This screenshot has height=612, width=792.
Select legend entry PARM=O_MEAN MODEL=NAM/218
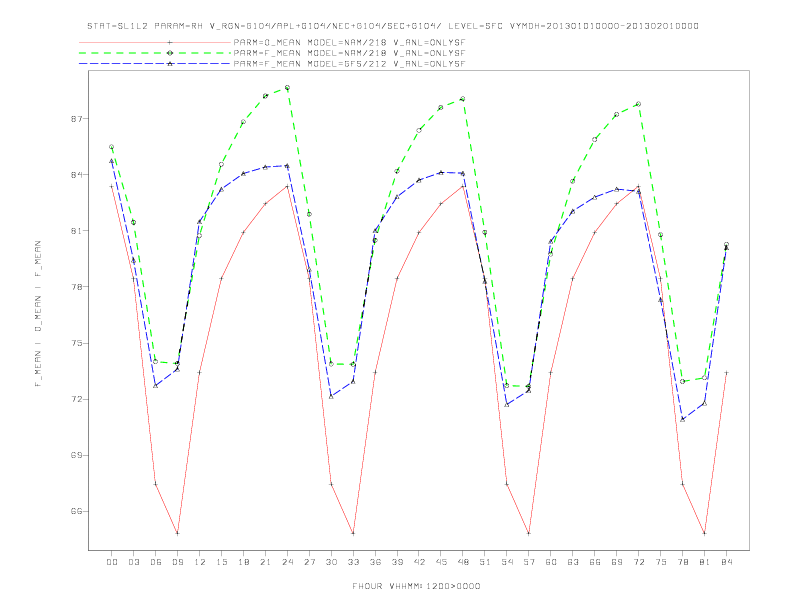click(x=349, y=42)
